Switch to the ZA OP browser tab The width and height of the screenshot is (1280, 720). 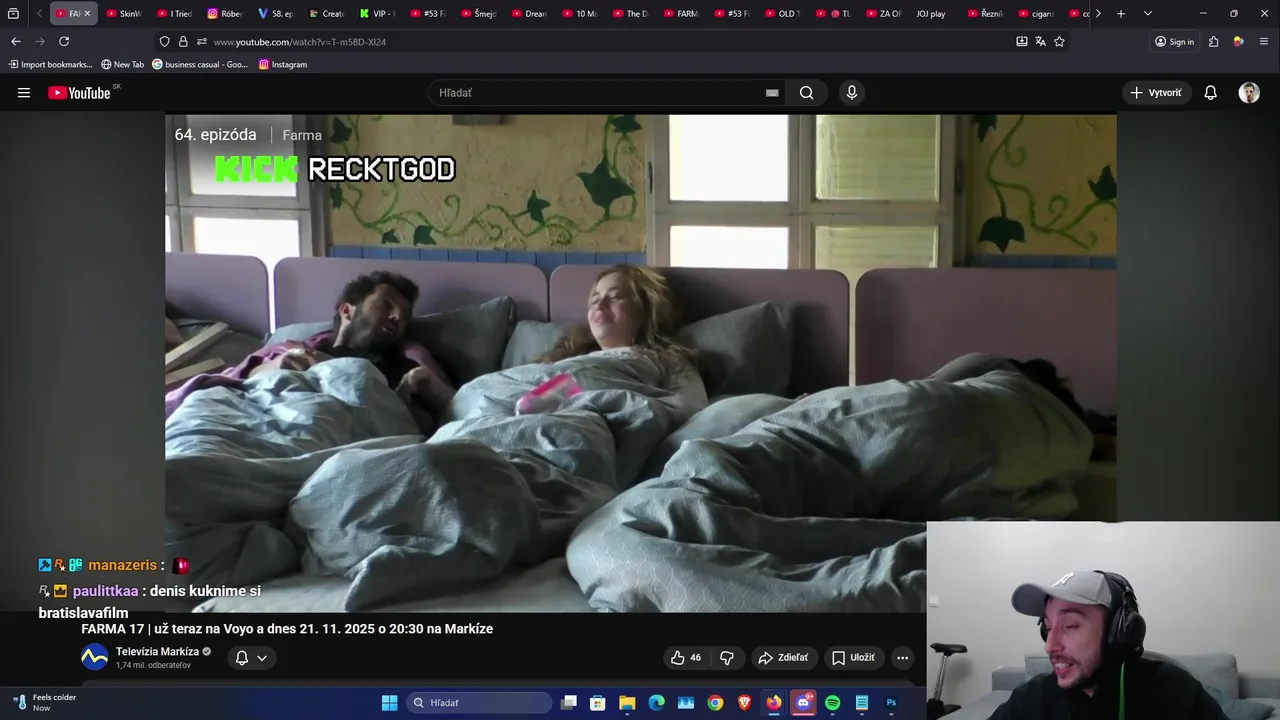(x=882, y=14)
